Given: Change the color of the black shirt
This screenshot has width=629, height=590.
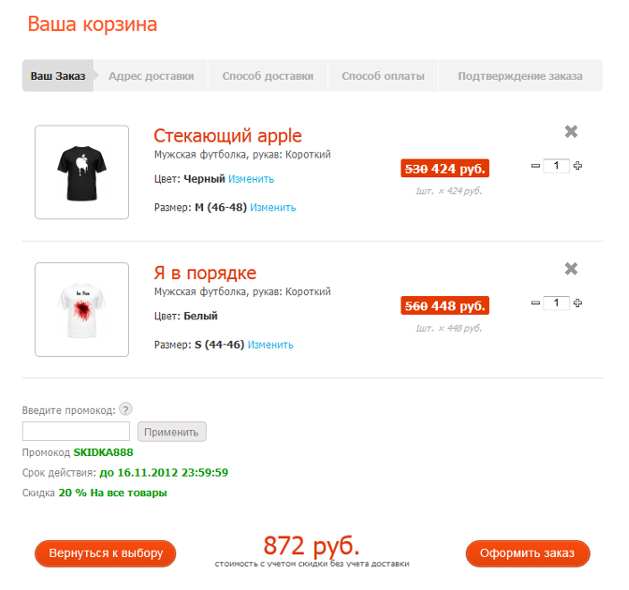Looking at the screenshot, I should coord(251,179).
